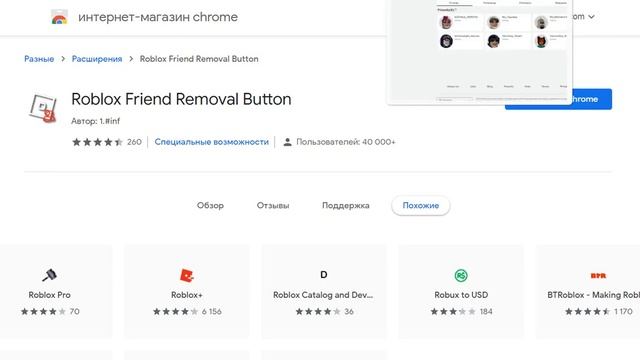The width and height of the screenshot is (640, 360).
Task: Click the extension screenshot preview thumbnail
Action: click(480, 51)
